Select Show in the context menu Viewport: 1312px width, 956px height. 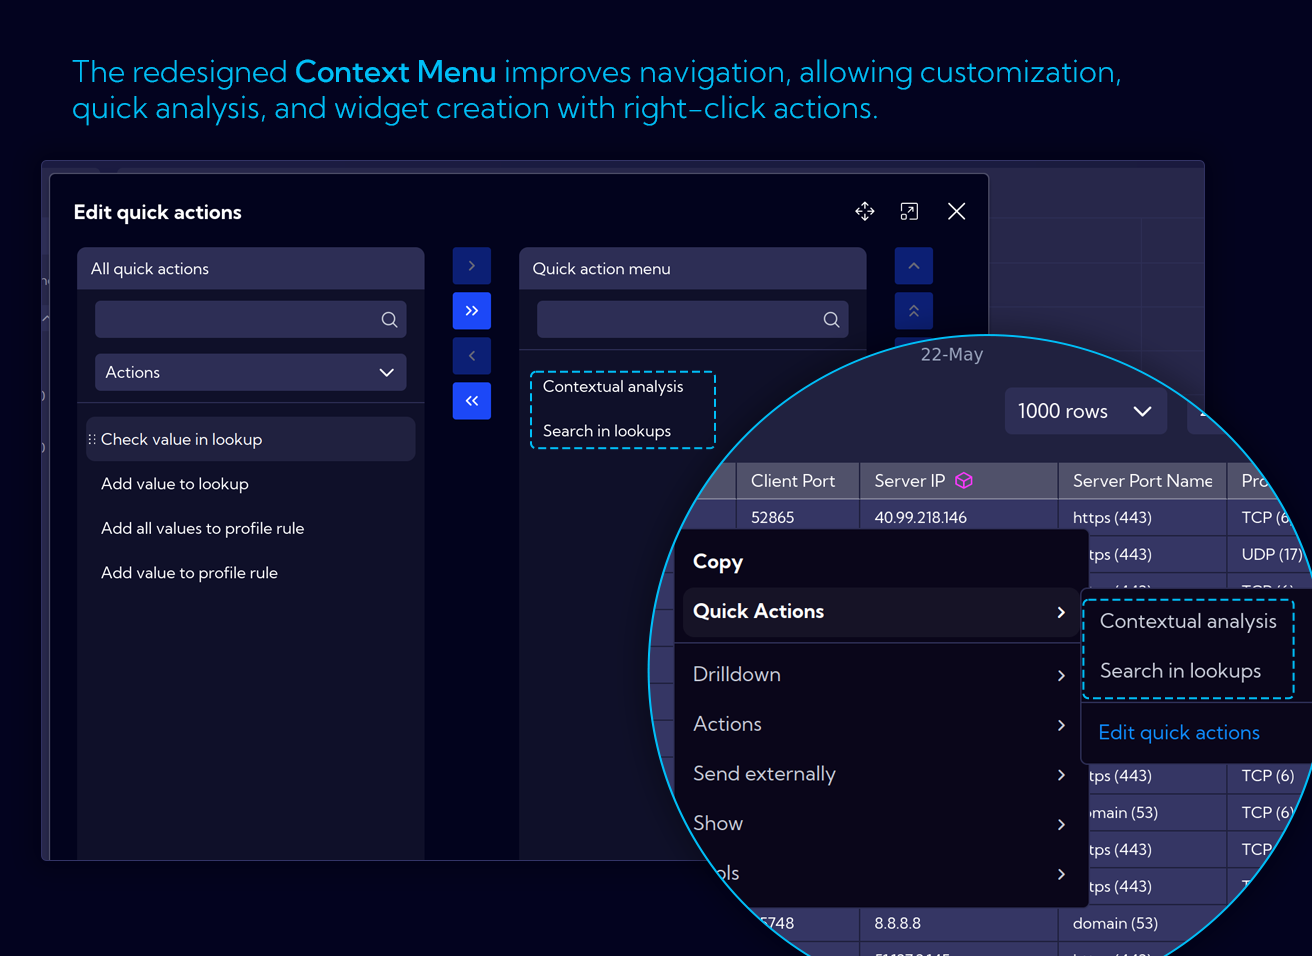tap(718, 823)
